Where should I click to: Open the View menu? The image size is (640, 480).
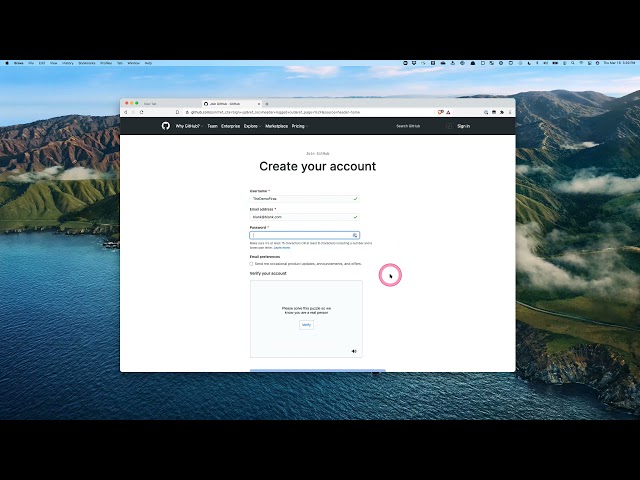pyautogui.click(x=53, y=63)
